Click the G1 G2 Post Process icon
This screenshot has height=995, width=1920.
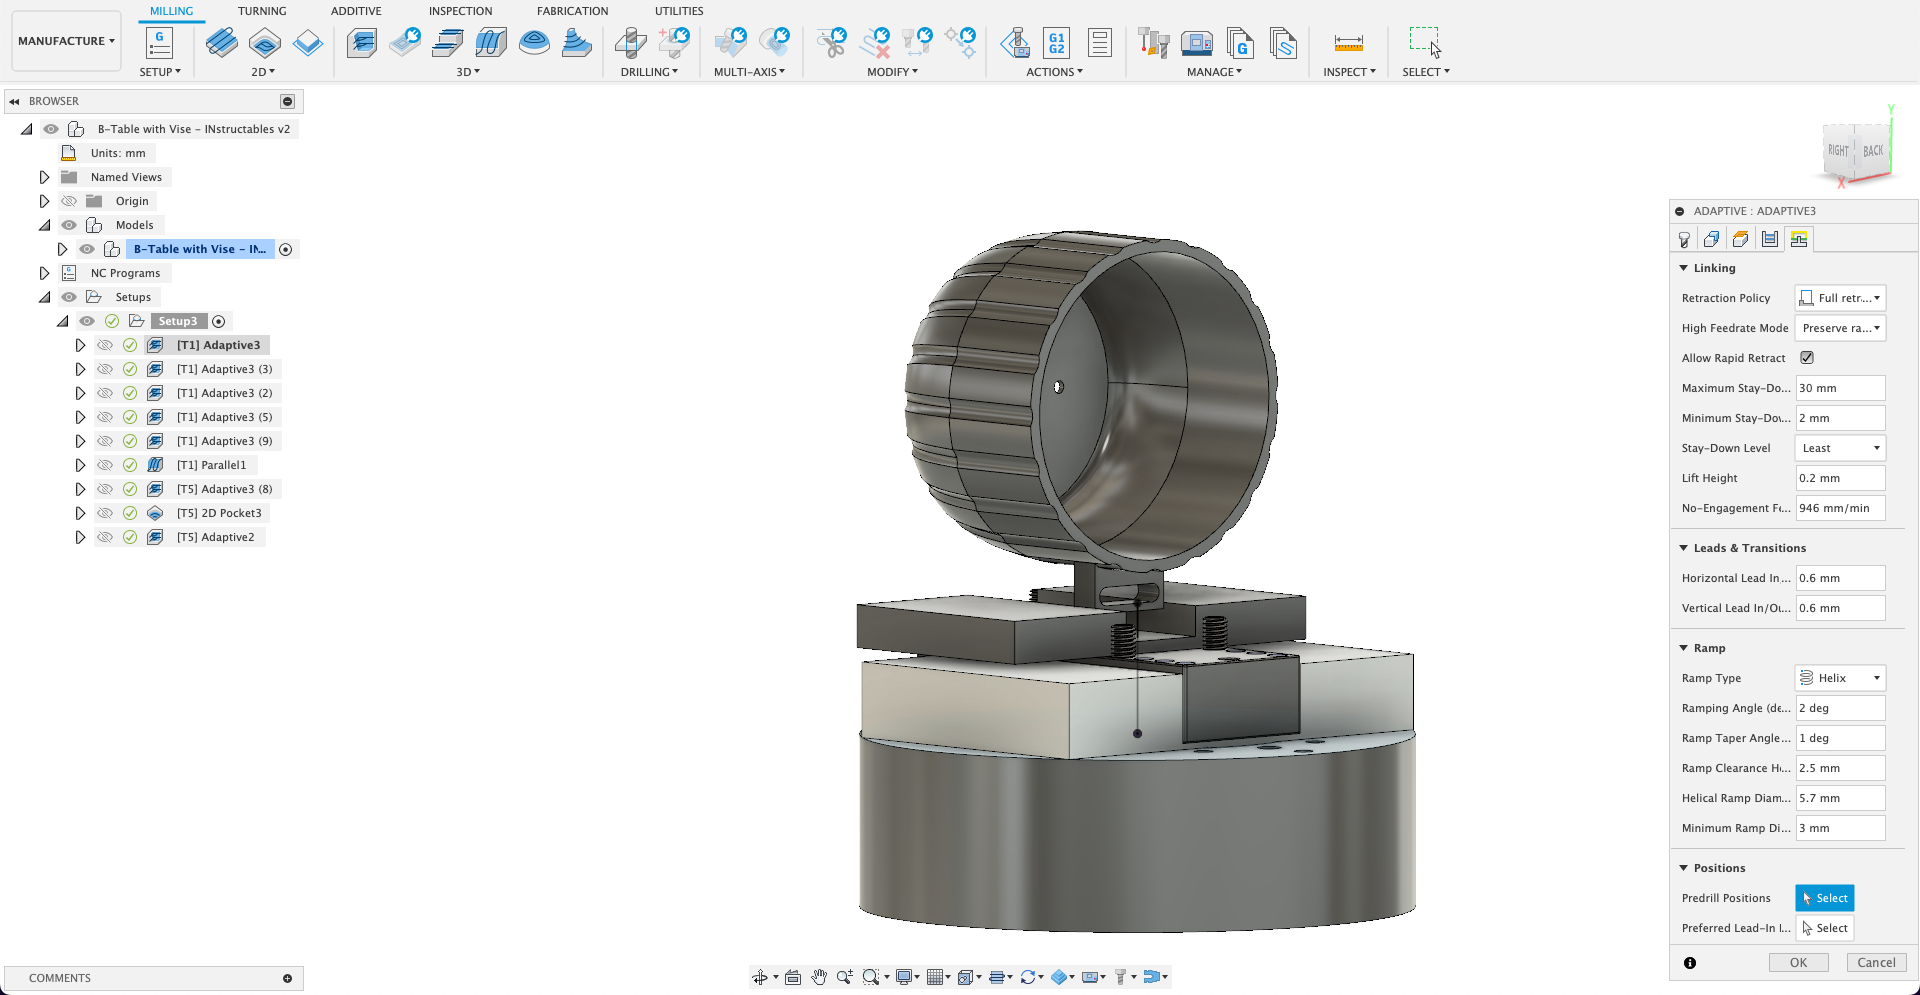[x=1057, y=43]
